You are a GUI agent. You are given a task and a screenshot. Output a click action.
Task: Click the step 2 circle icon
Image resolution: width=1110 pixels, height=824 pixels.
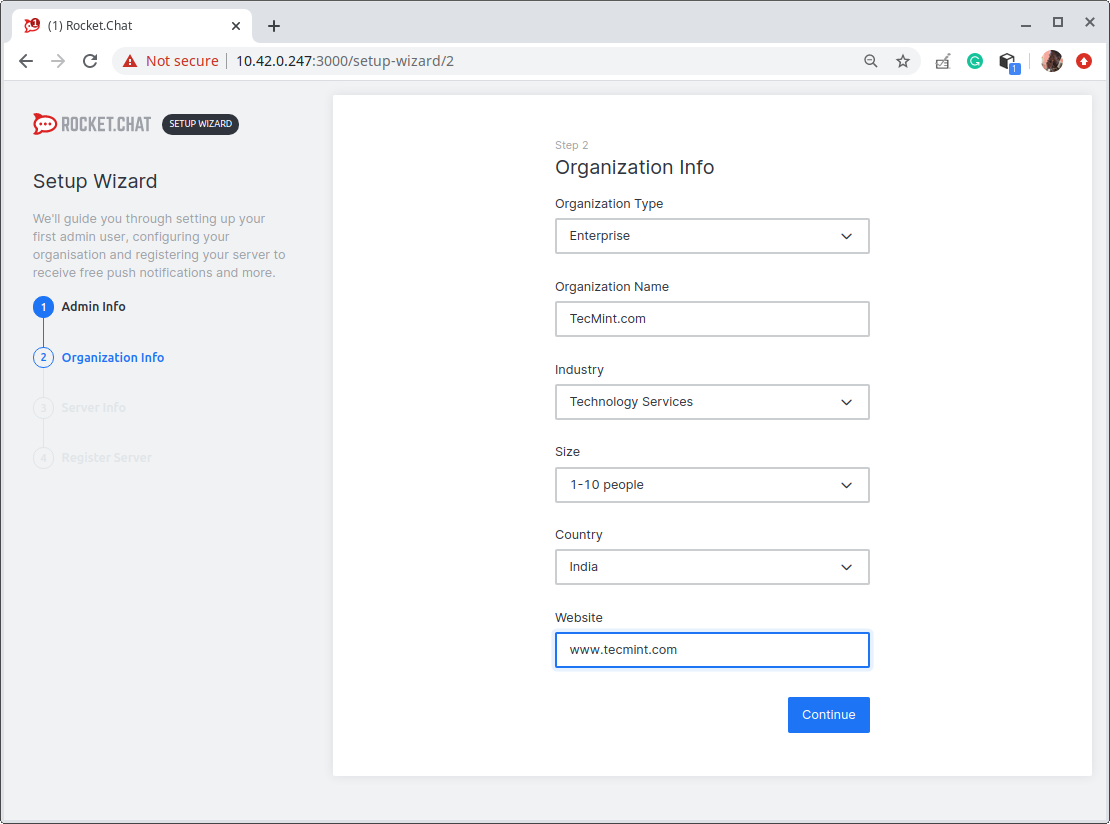pyautogui.click(x=43, y=357)
